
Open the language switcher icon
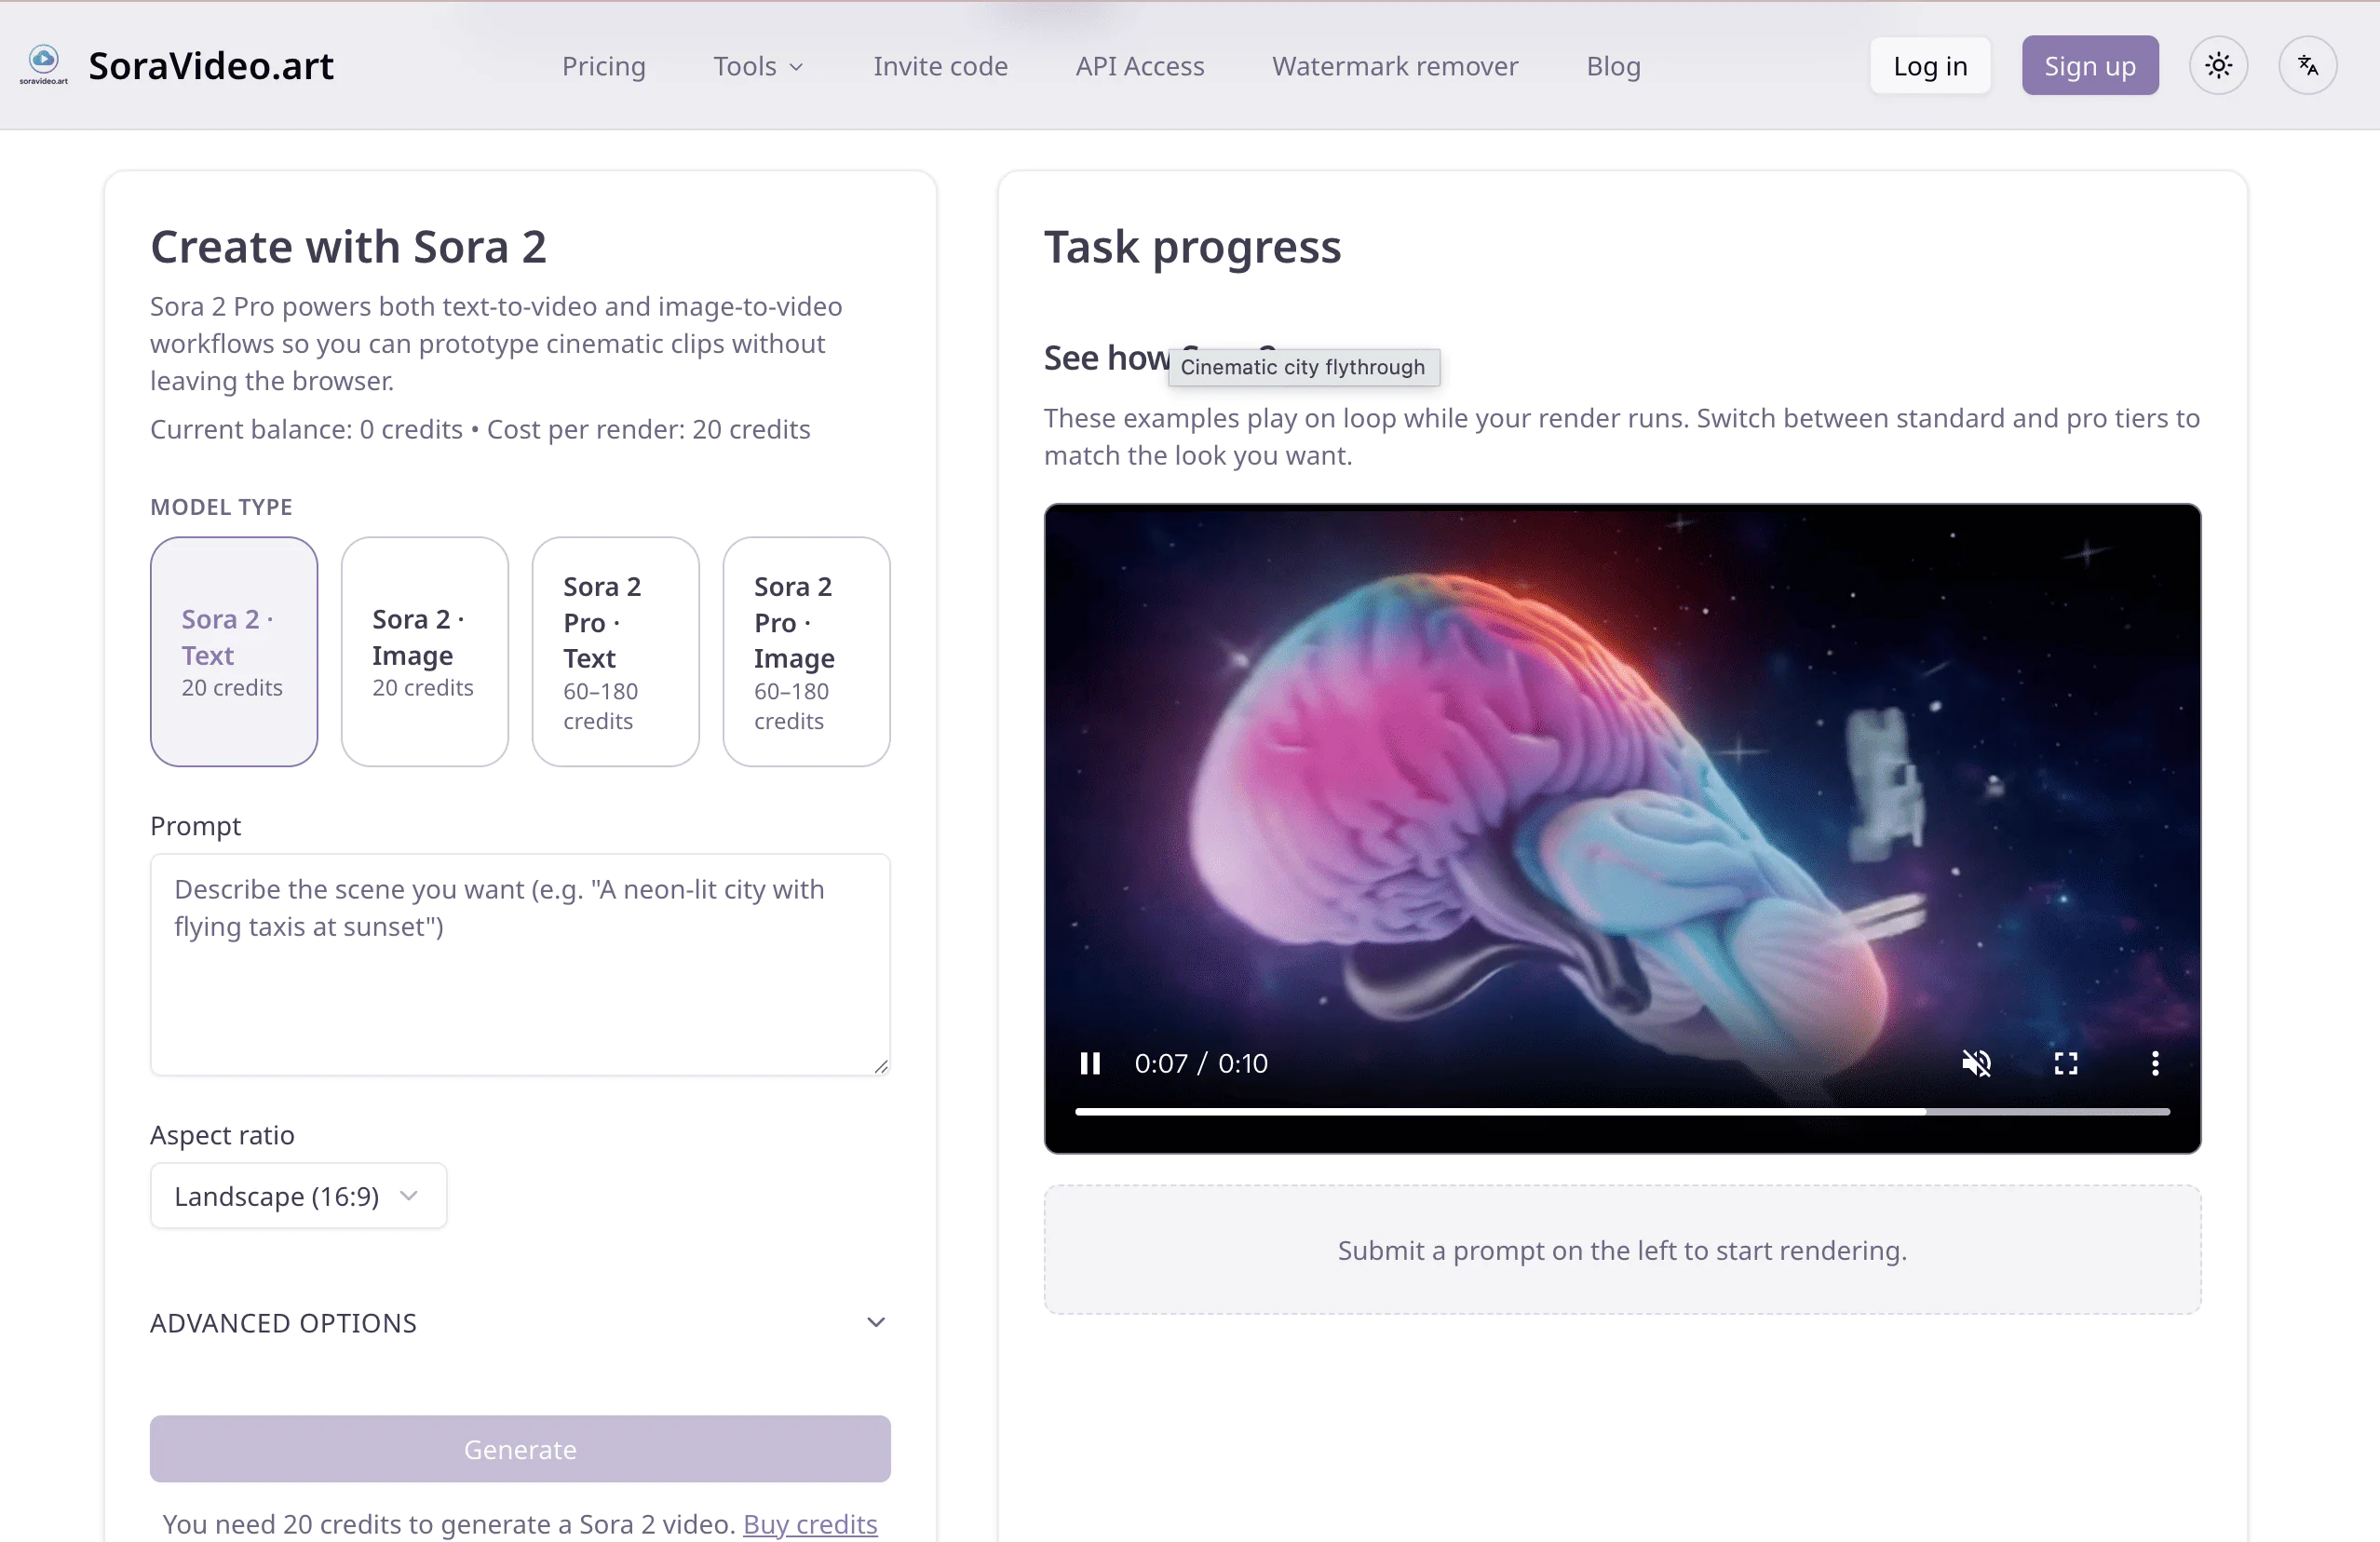[2308, 64]
